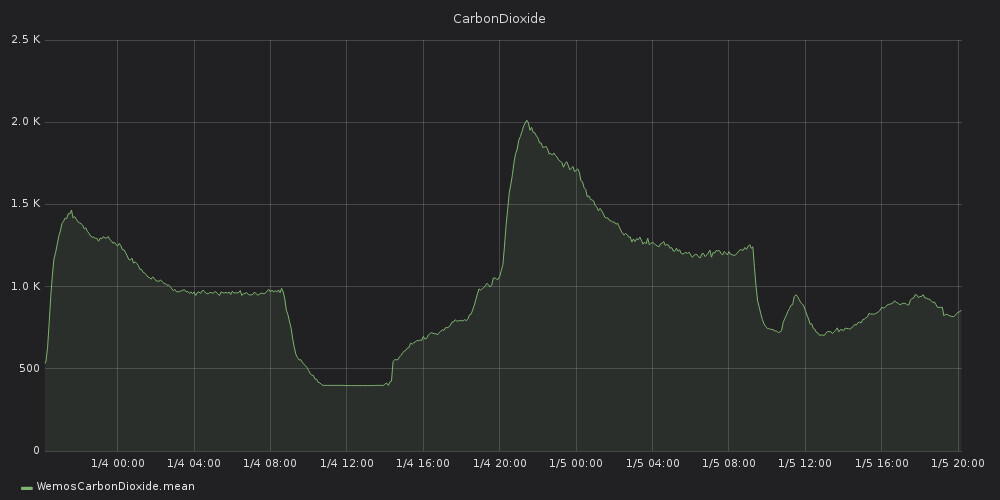This screenshot has width=1000, height=500.
Task: Click the 2.0 K y-axis label
Action: point(25,122)
